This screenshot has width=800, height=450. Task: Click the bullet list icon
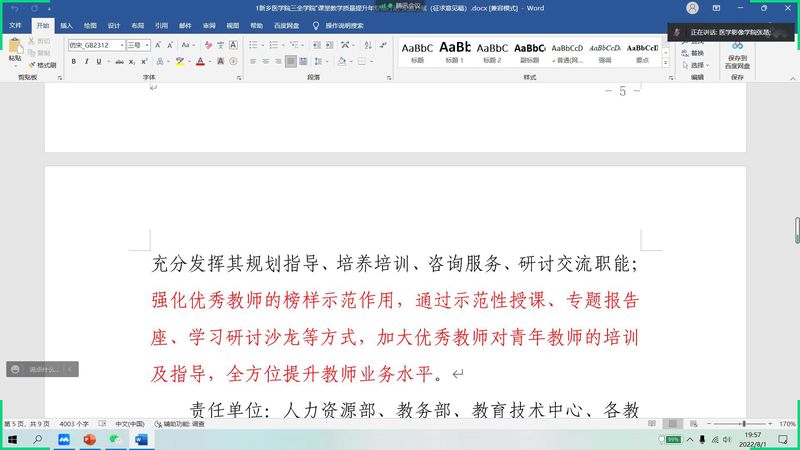[x=252, y=45]
